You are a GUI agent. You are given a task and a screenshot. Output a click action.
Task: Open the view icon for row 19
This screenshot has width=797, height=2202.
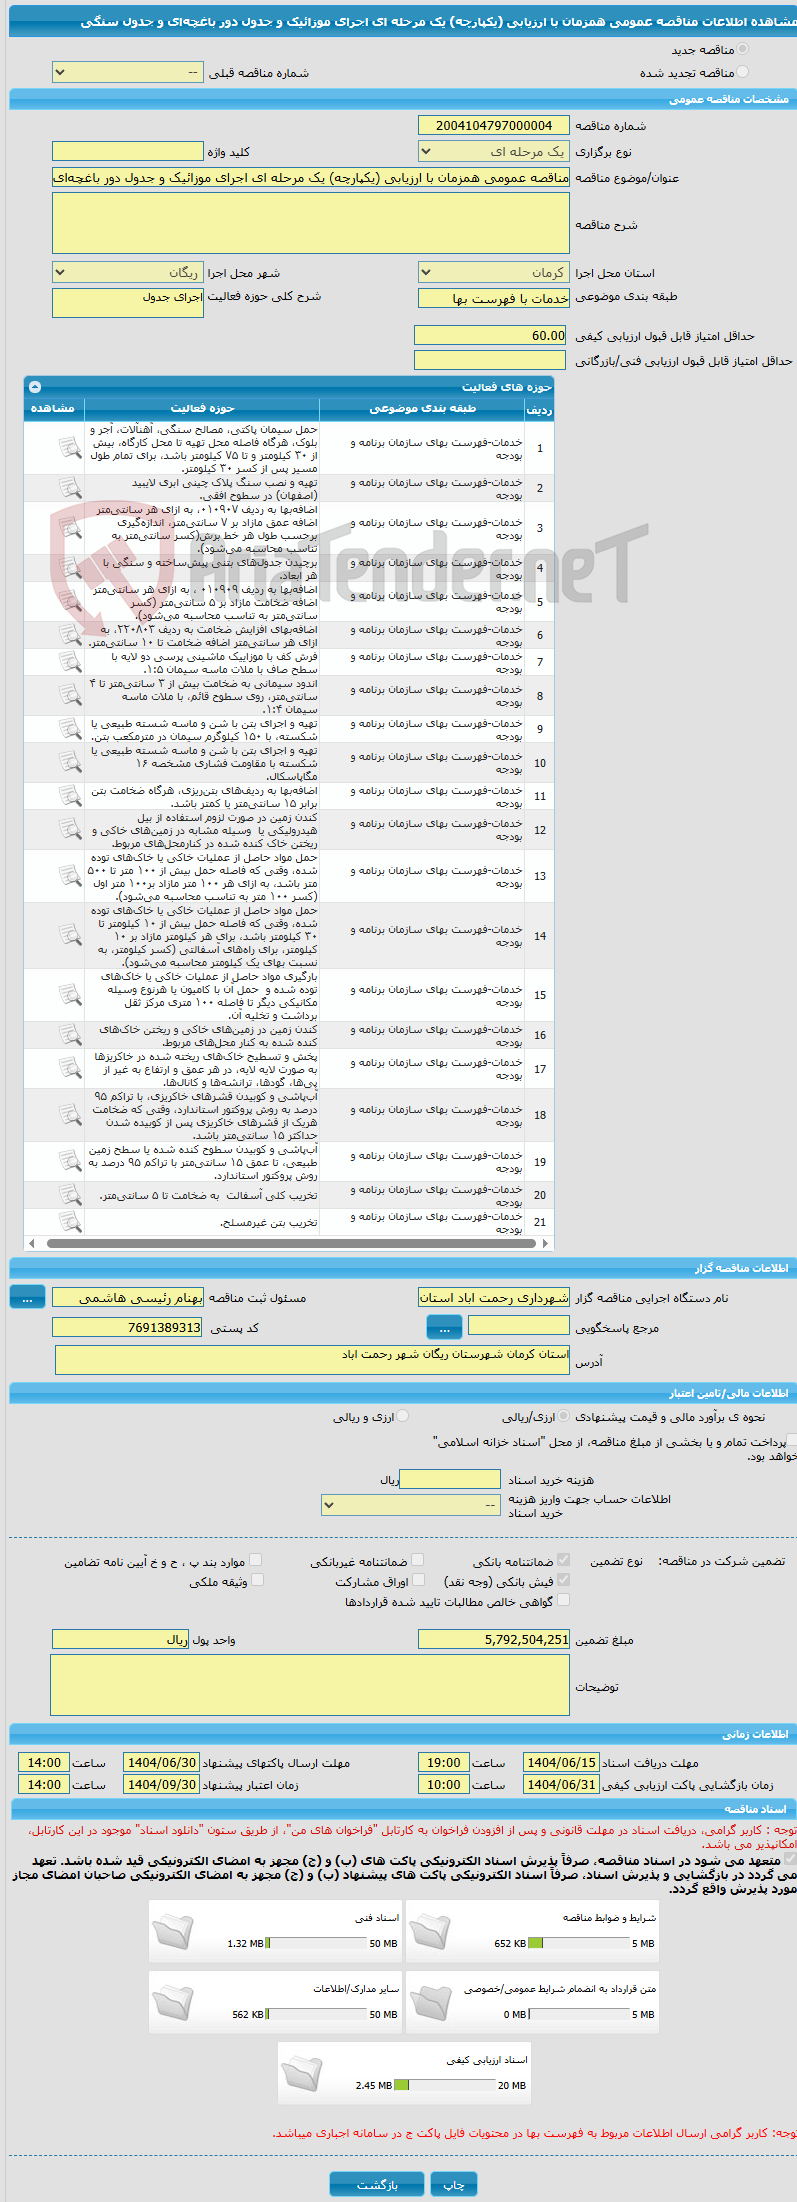[x=70, y=1162]
